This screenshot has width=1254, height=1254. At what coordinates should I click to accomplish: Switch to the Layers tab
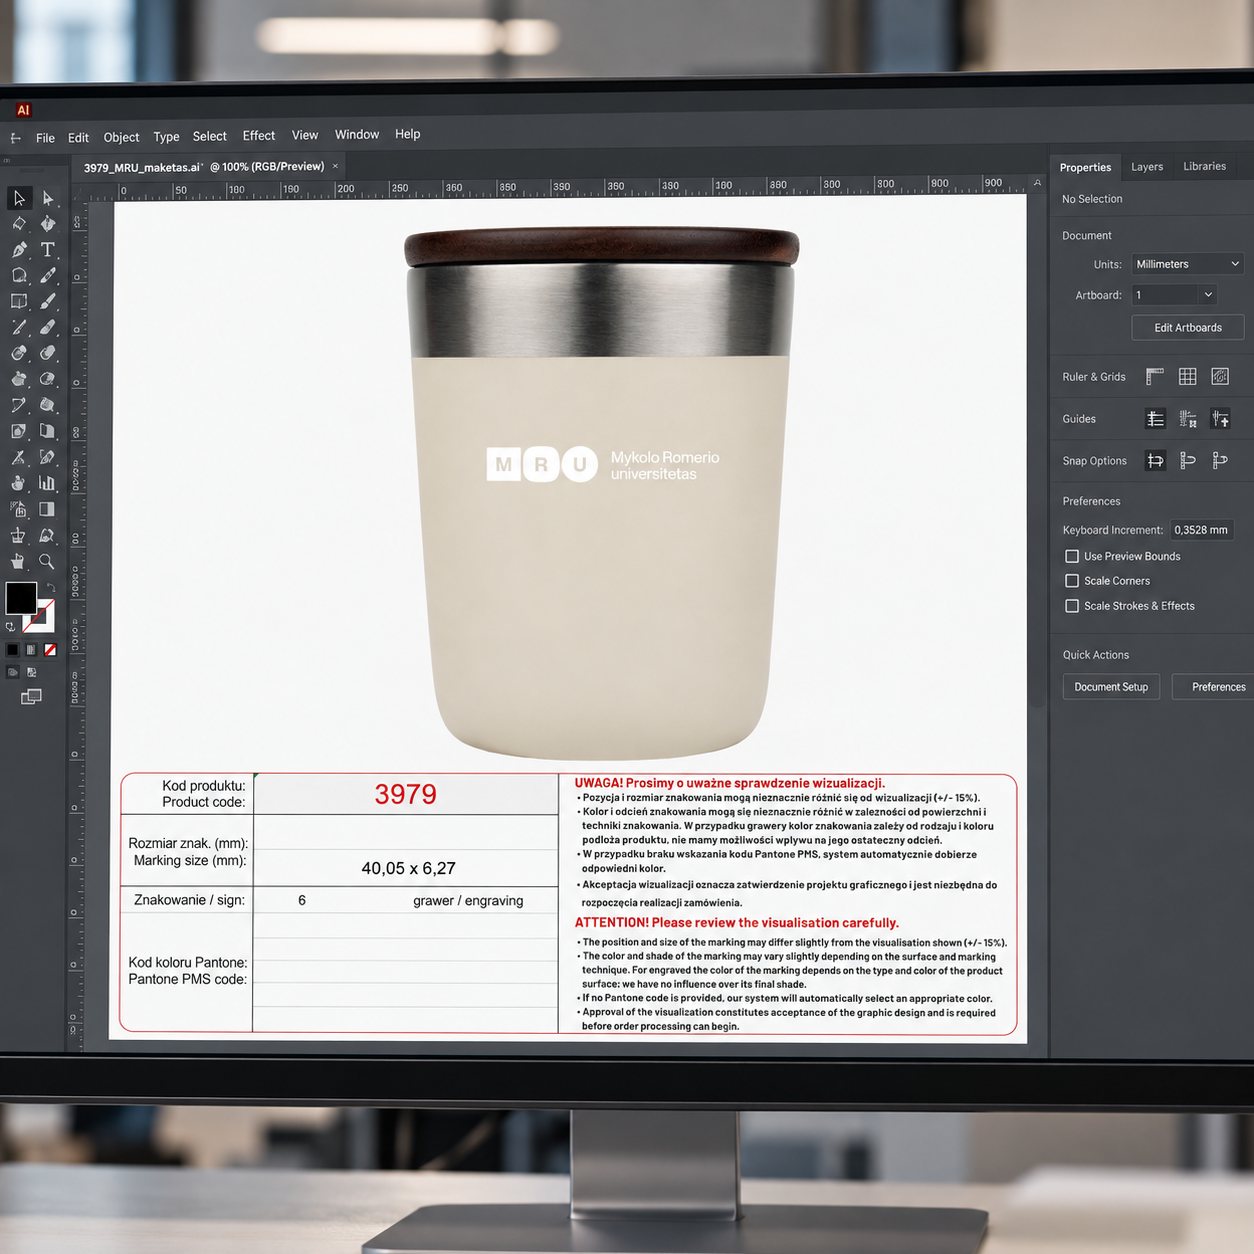point(1147,167)
